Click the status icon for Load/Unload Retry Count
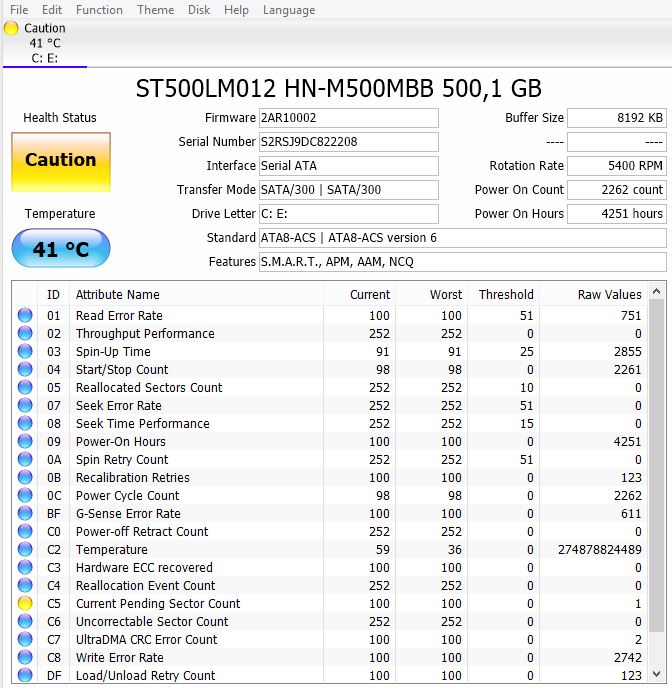This screenshot has height=688, width=672. click(x=25, y=675)
